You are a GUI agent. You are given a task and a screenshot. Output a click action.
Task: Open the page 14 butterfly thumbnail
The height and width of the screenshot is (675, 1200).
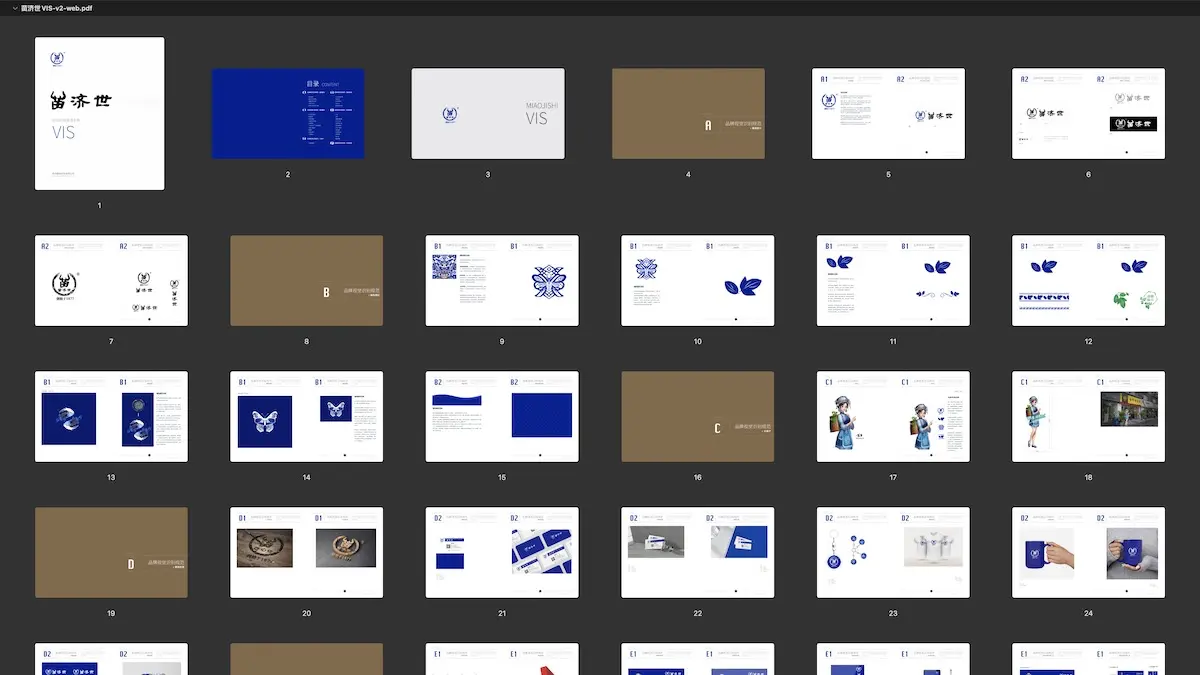pos(306,416)
